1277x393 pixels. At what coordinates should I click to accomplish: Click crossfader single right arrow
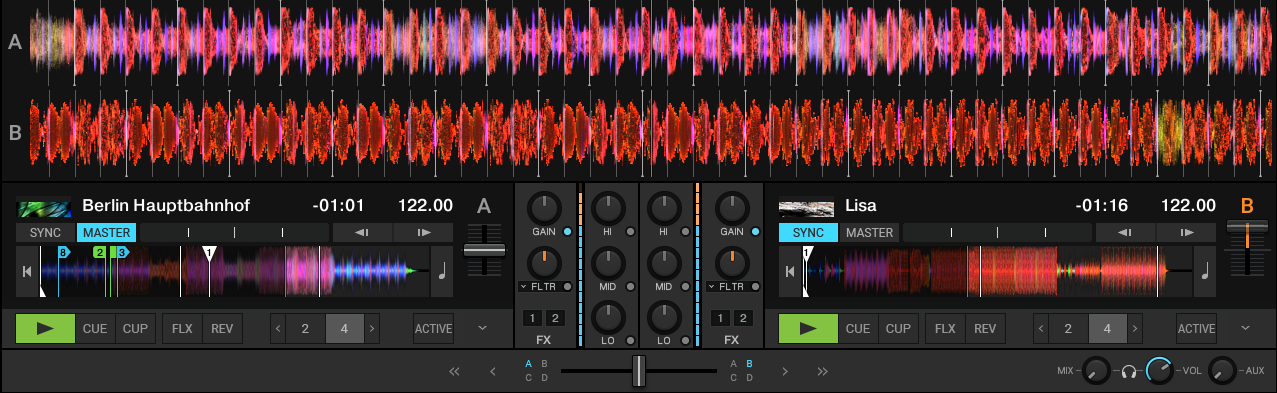(785, 371)
